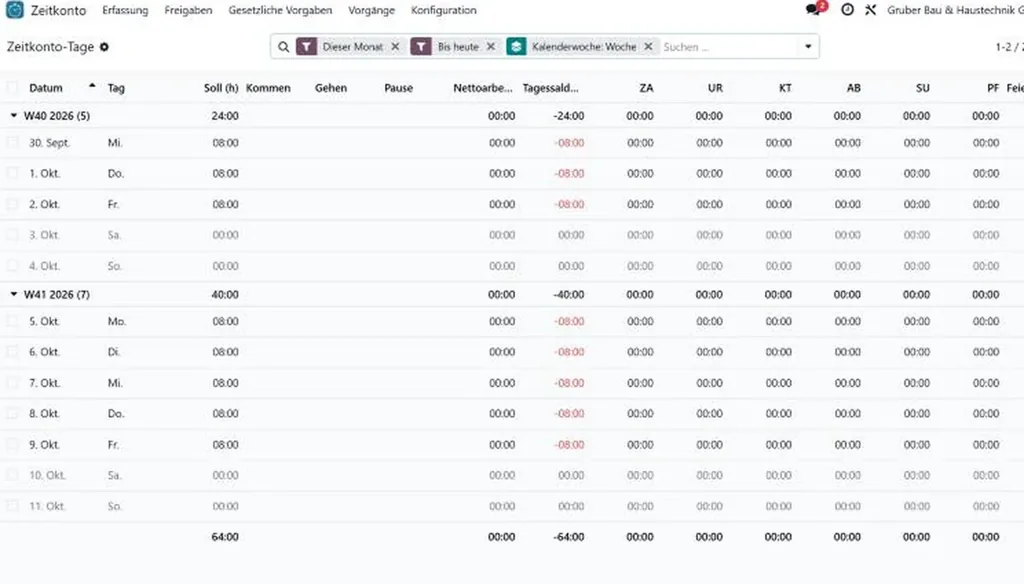Click the ZA column header

point(646,88)
